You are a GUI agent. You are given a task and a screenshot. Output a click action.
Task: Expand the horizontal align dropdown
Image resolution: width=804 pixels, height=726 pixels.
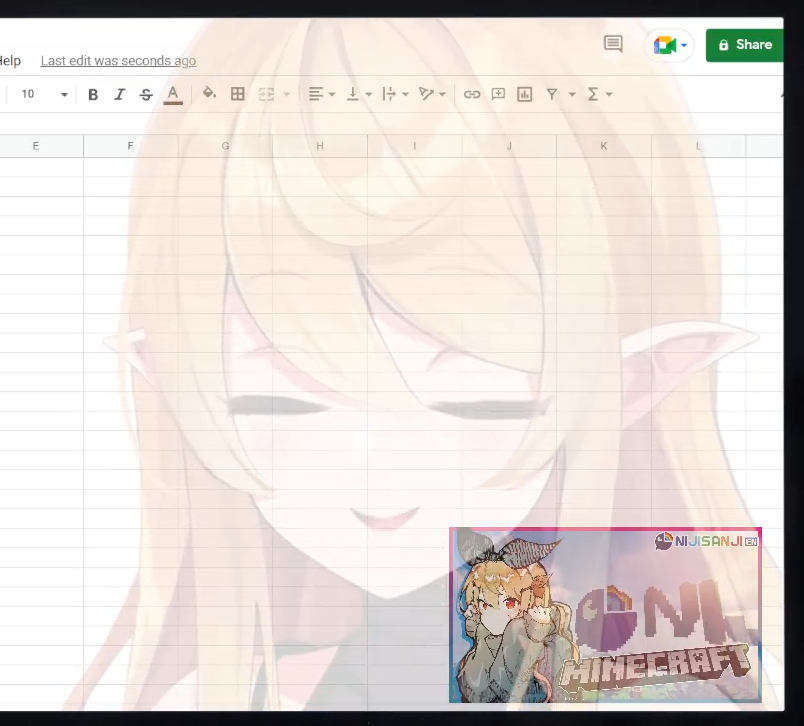point(321,94)
